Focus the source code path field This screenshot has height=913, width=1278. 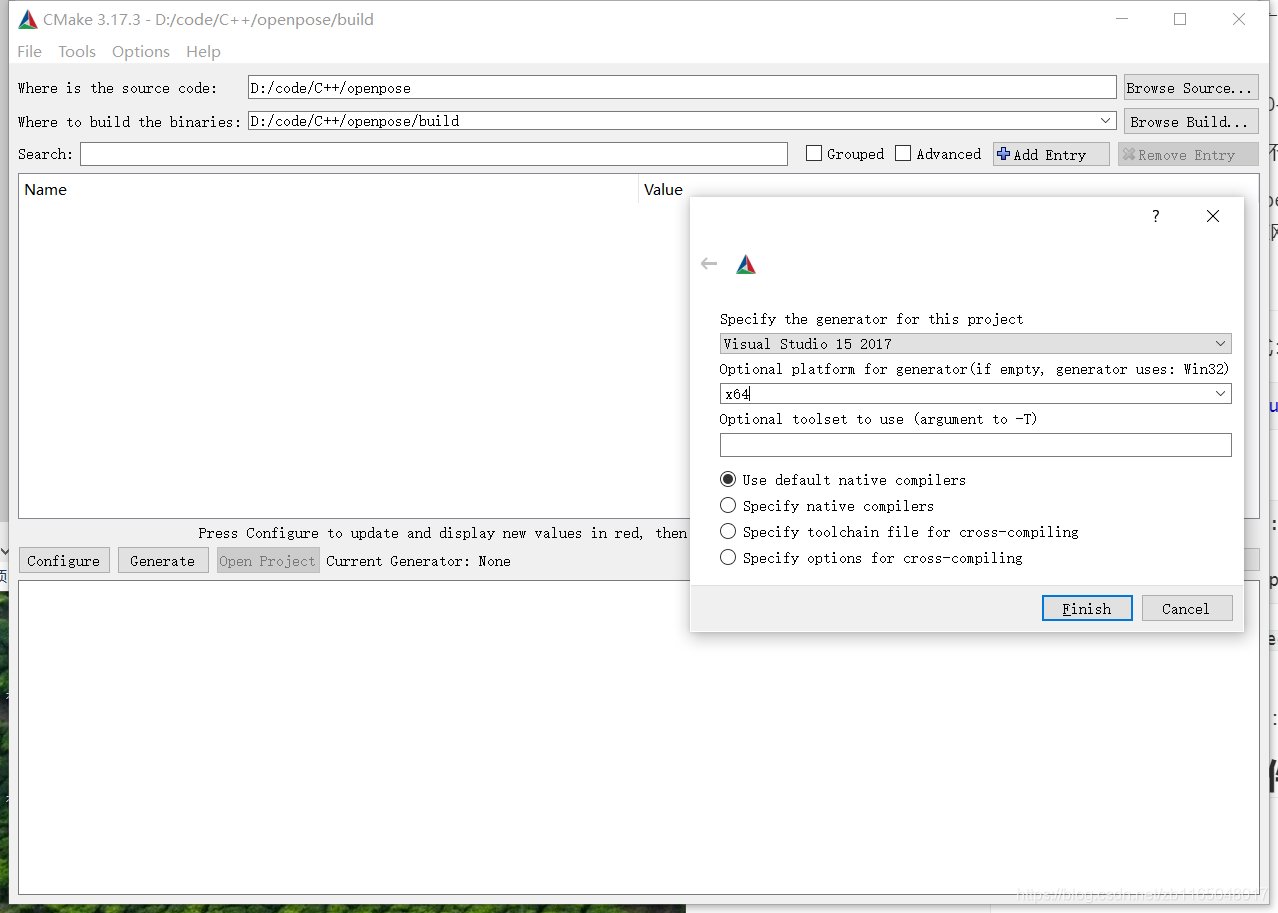pyautogui.click(x=682, y=88)
